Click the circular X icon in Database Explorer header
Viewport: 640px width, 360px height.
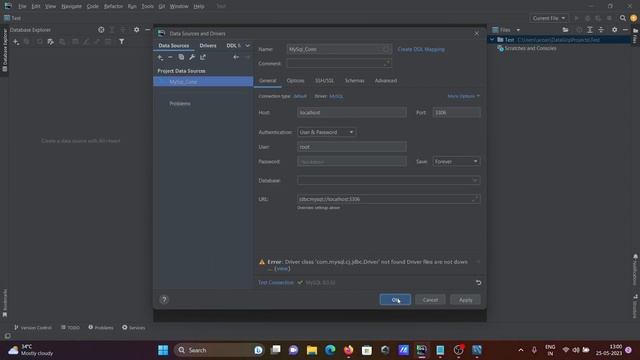pos(101,30)
